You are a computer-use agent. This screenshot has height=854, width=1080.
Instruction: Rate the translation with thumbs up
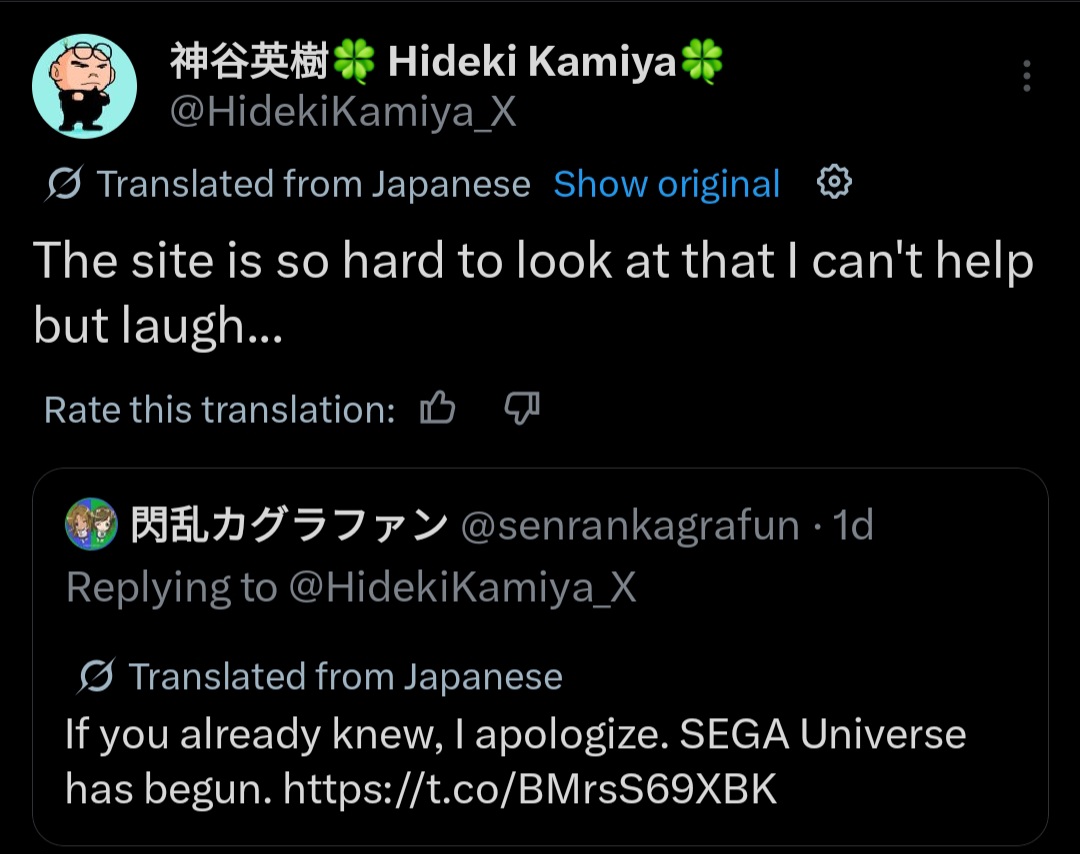click(x=438, y=408)
